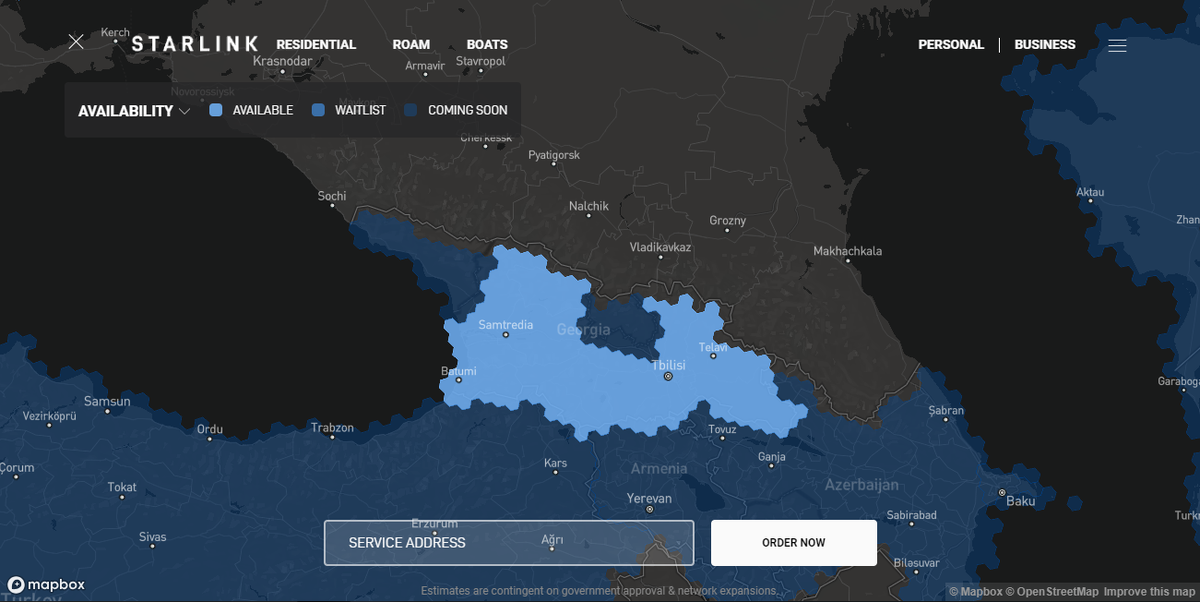Click the Sivas city label
The image size is (1200, 602).
153,537
